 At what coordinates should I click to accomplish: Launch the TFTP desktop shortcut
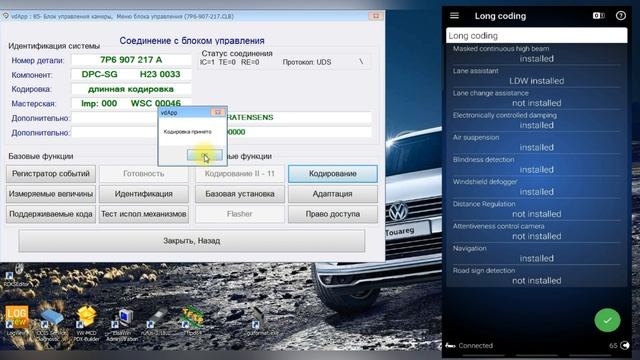[x=192, y=321]
